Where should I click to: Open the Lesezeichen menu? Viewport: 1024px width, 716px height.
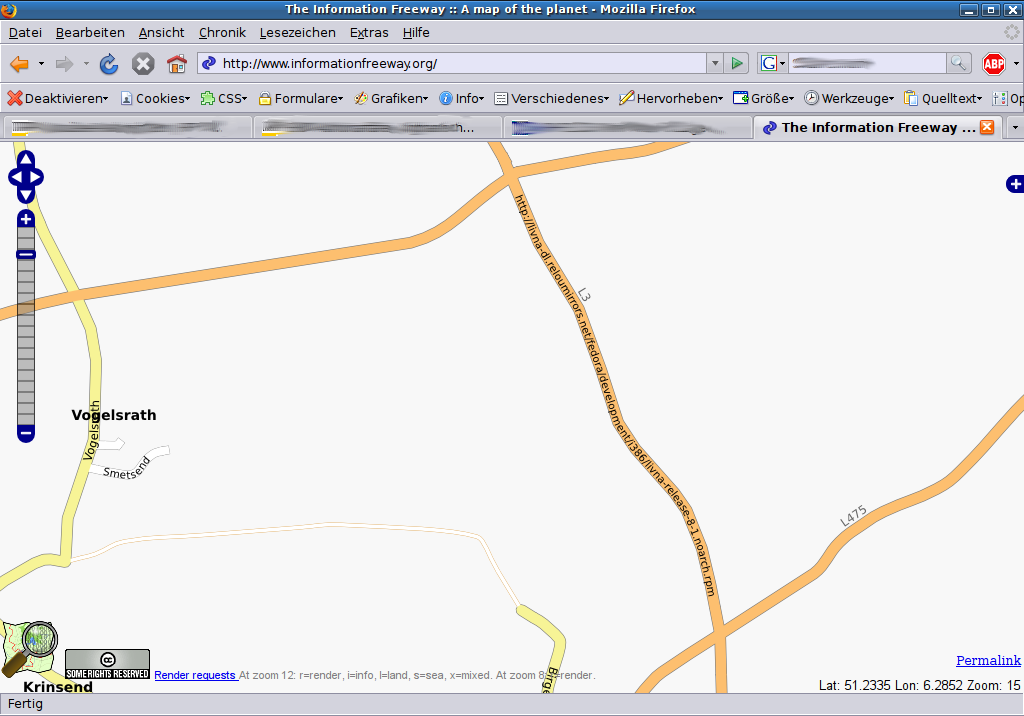(x=297, y=33)
